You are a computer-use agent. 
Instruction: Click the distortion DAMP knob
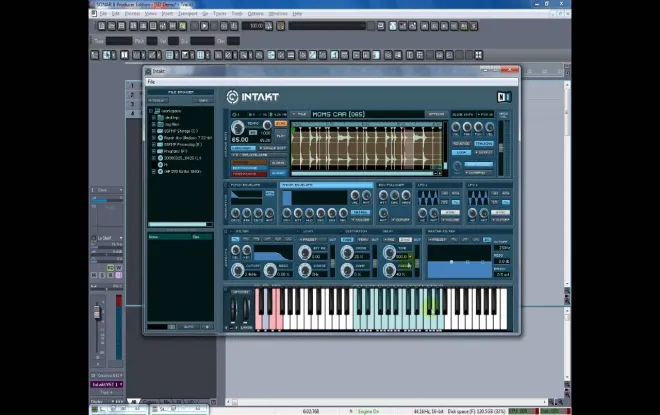point(347,269)
